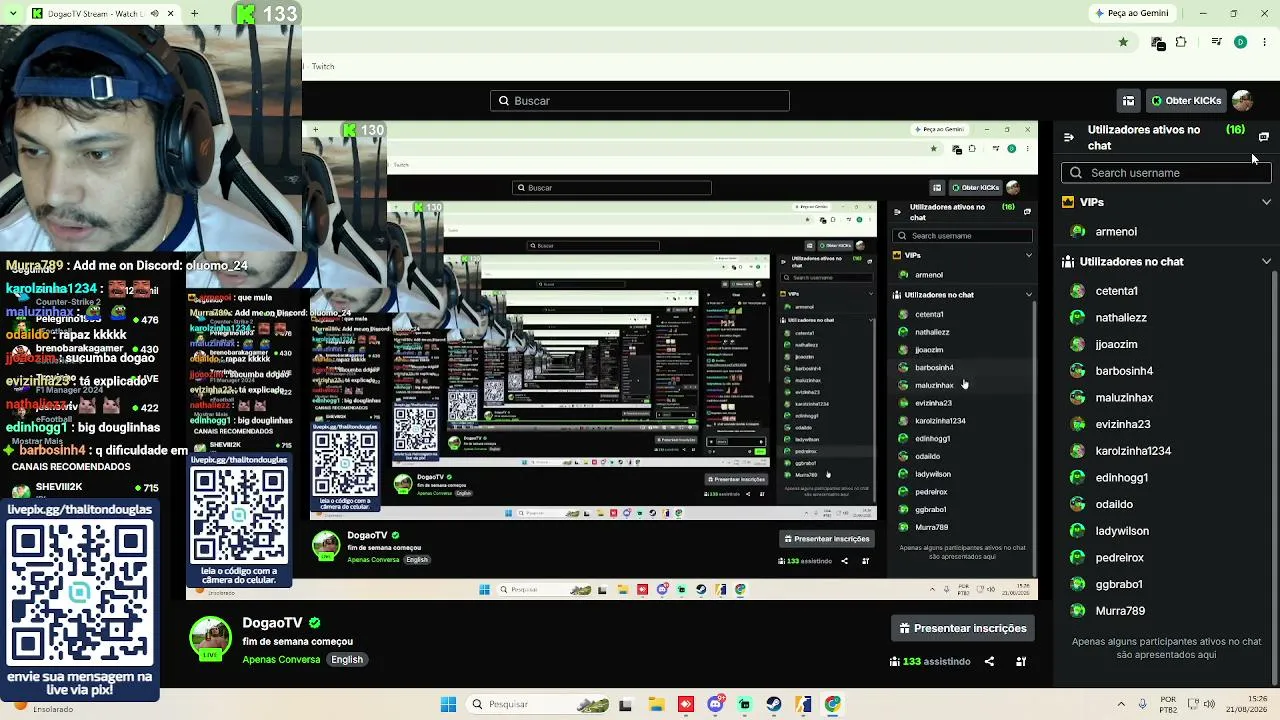The height and width of the screenshot is (720, 1280).
Task: Open Steam from the taskbar
Action: pyautogui.click(x=774, y=705)
